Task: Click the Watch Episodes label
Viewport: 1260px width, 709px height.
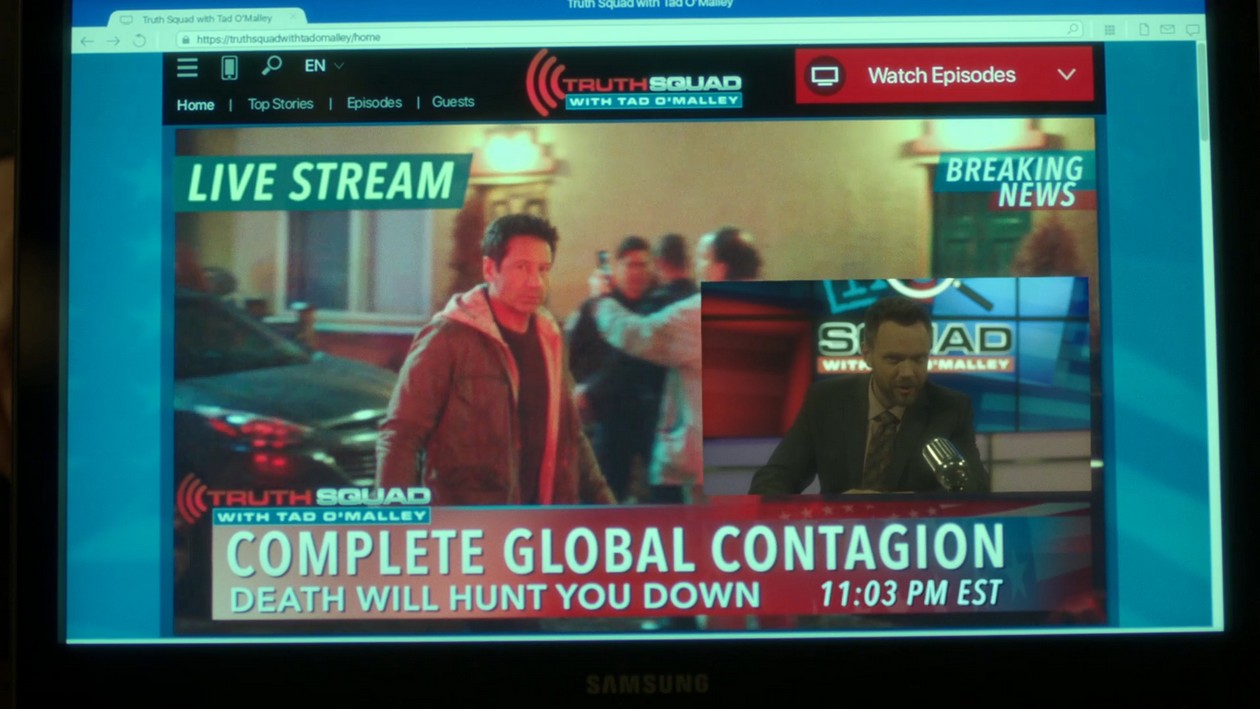Action: click(x=941, y=75)
